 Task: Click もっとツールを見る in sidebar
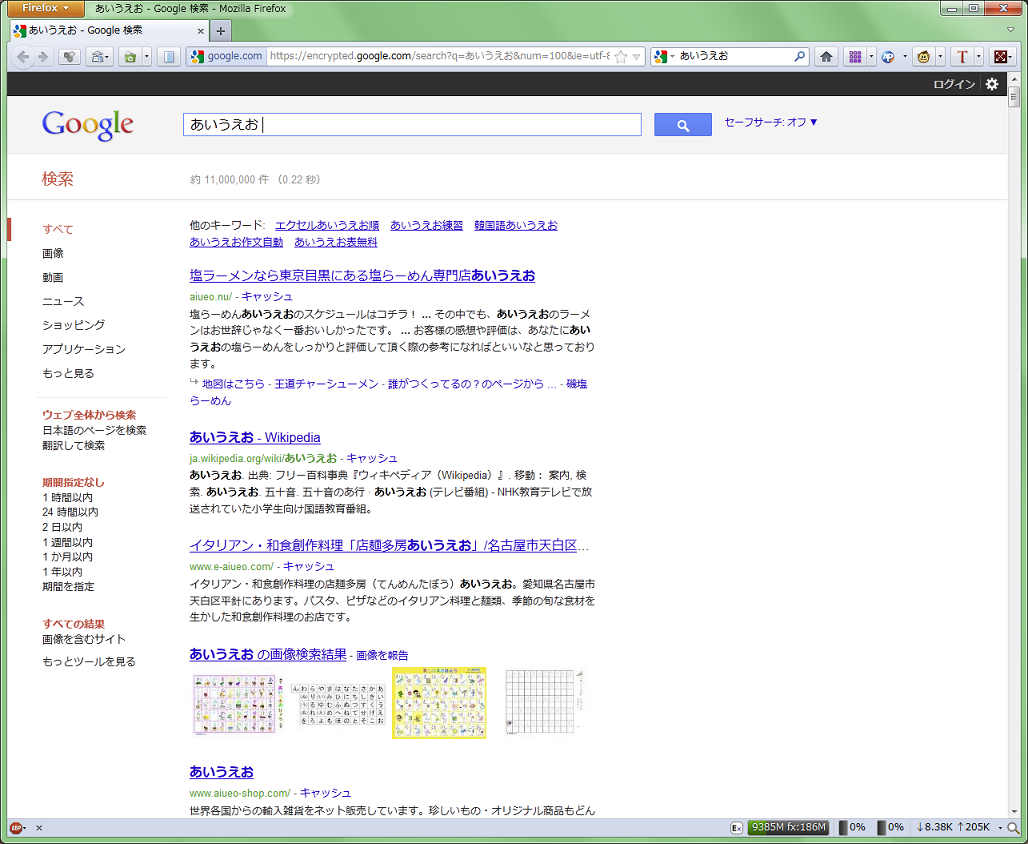(89, 661)
